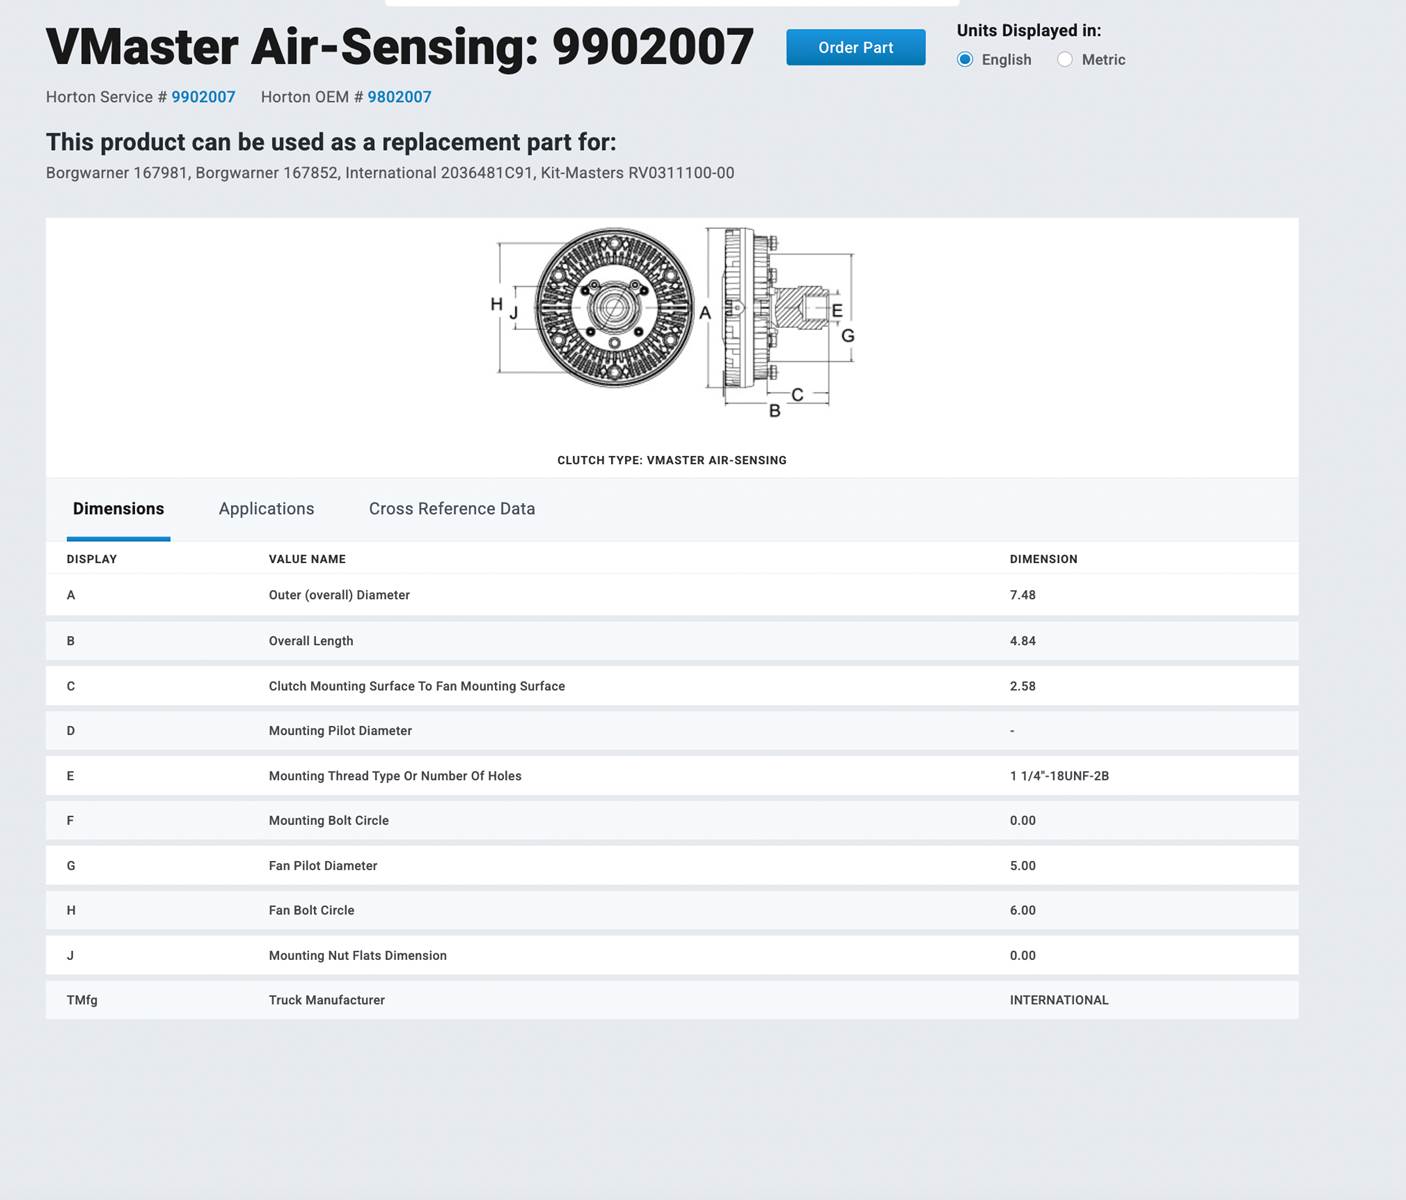The width and height of the screenshot is (1406, 1200).
Task: Open Horton OEM number 9802007 link
Action: pos(399,97)
